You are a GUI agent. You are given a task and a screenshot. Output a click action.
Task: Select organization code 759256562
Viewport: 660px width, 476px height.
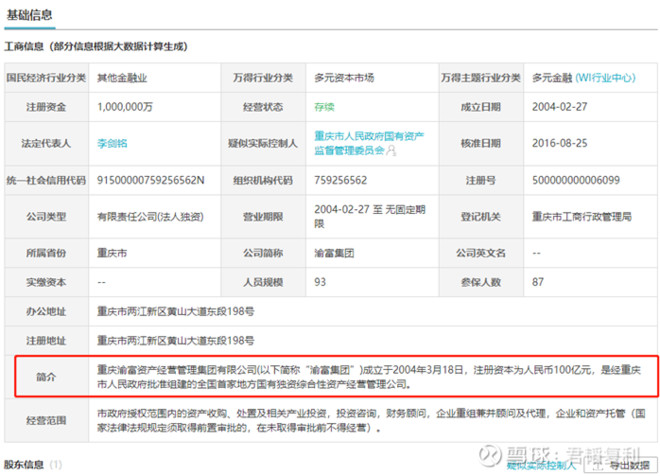(341, 181)
